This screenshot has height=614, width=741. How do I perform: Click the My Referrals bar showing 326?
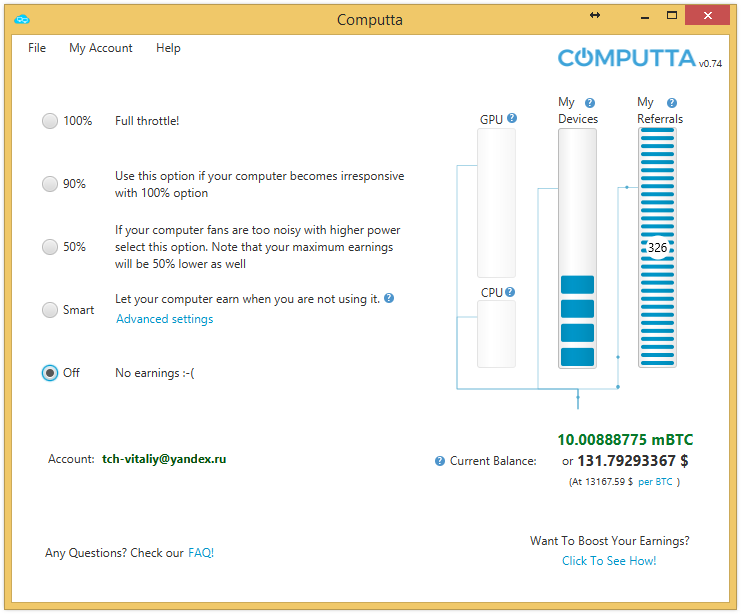(657, 248)
